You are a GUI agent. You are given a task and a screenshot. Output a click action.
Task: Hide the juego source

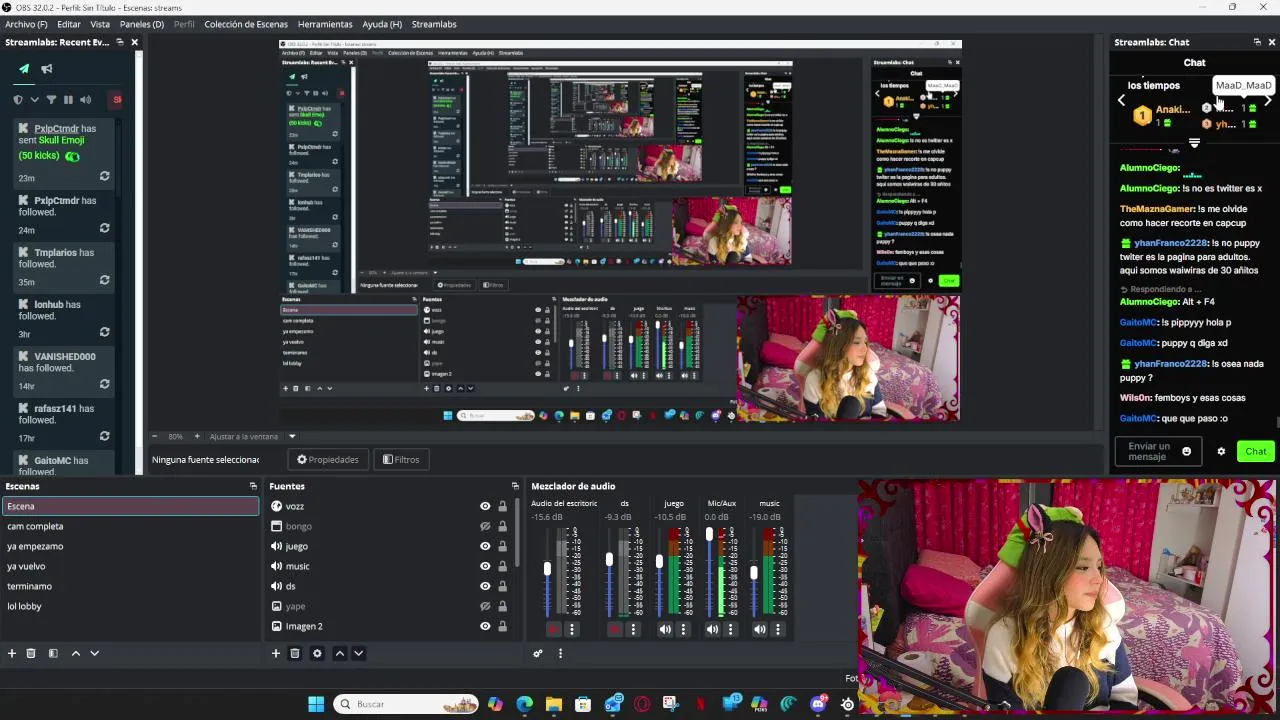[485, 546]
